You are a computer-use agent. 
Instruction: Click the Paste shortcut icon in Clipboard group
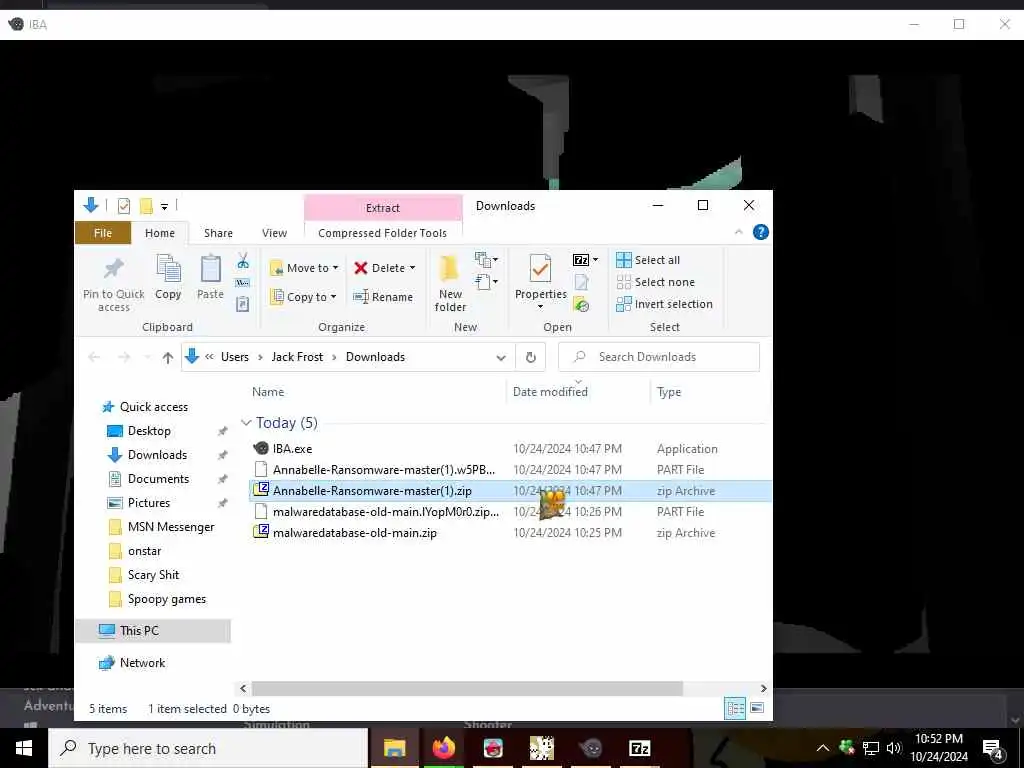click(x=243, y=304)
